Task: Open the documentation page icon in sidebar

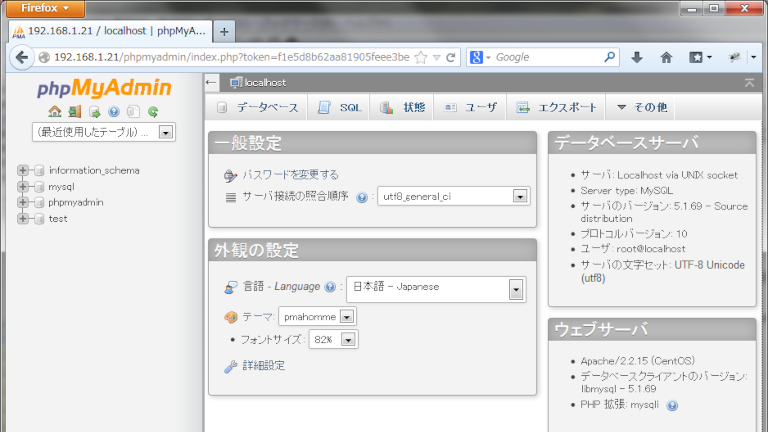Action: (x=133, y=112)
